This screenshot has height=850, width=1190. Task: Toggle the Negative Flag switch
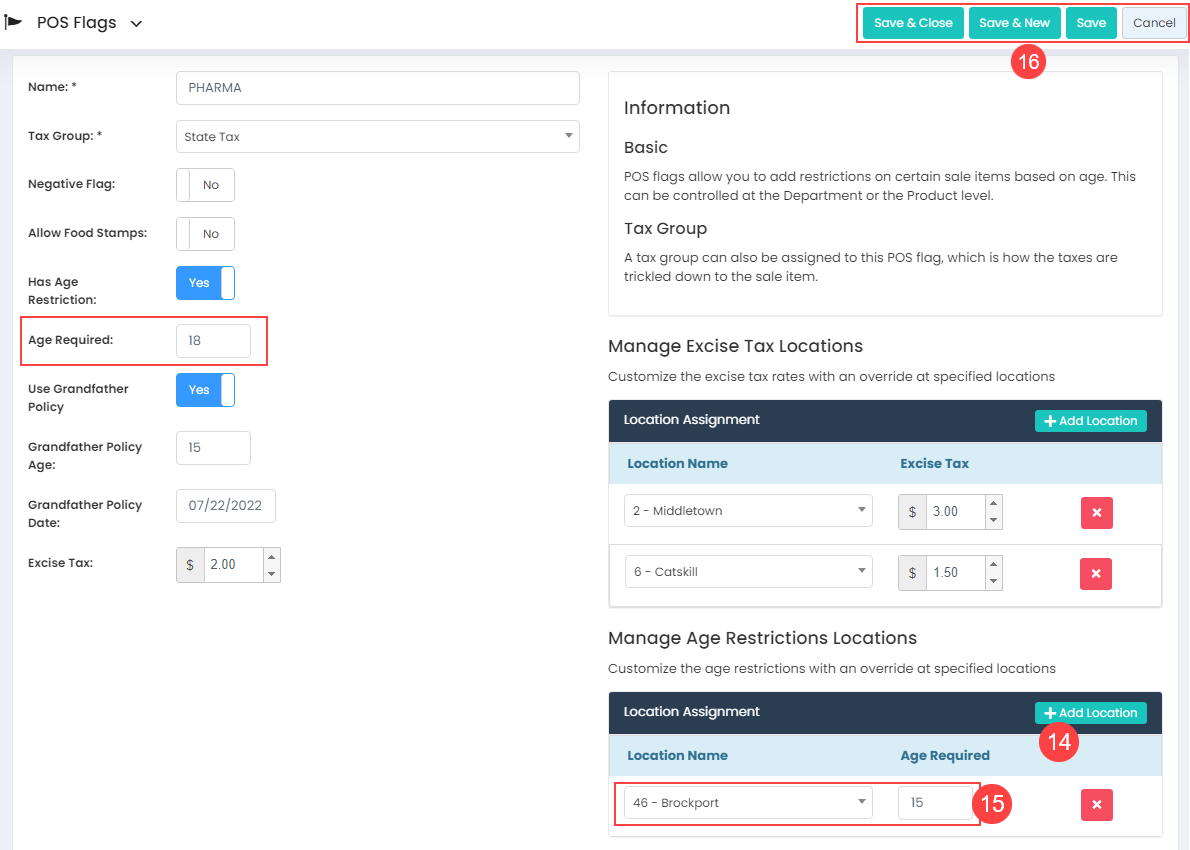[x=205, y=185]
